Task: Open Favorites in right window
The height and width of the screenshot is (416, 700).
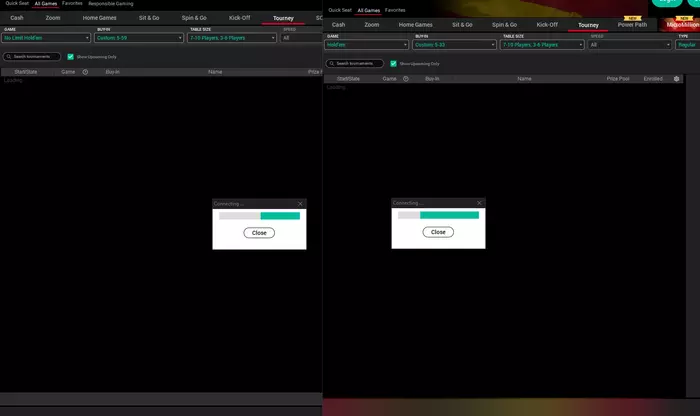Action: tap(395, 10)
